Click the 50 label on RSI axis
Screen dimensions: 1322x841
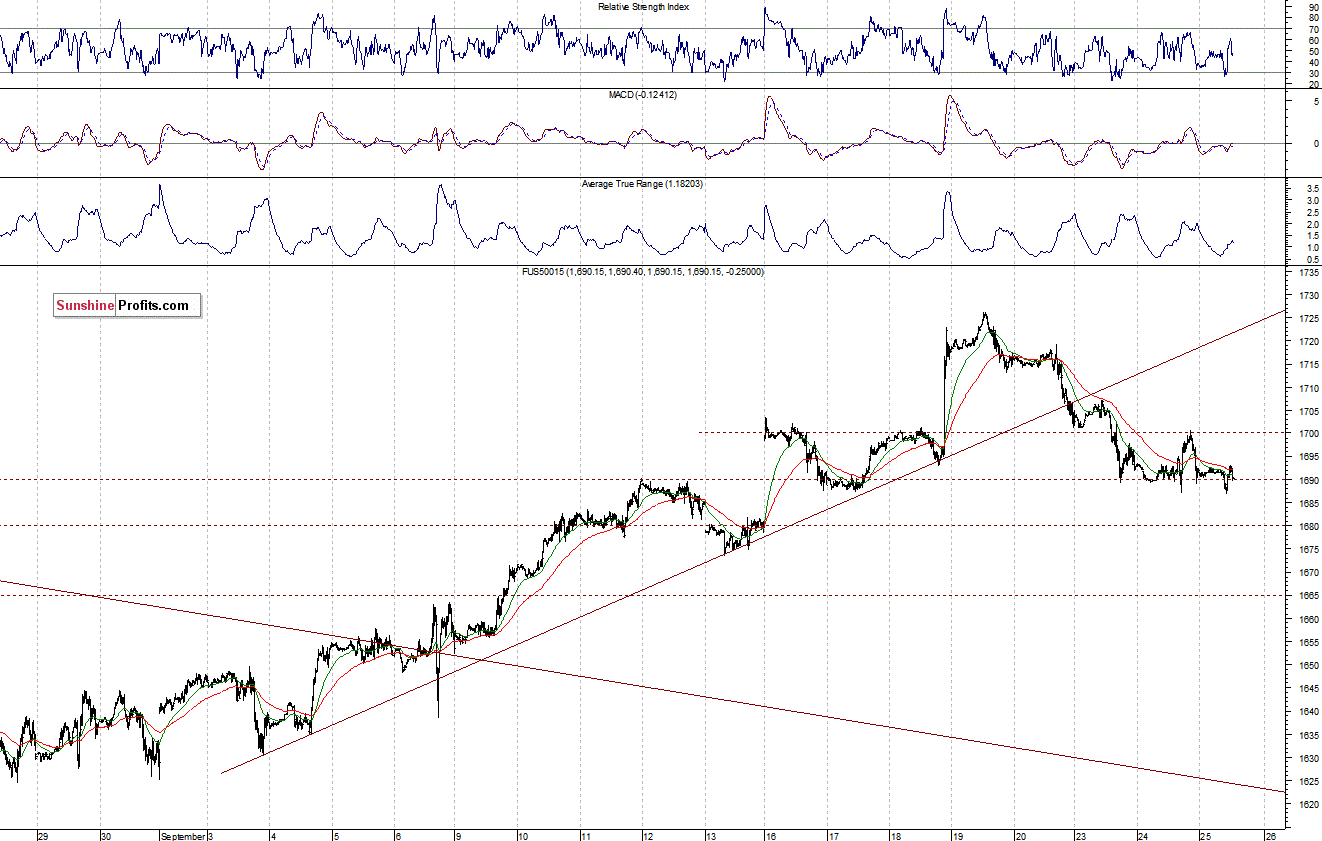(1312, 51)
